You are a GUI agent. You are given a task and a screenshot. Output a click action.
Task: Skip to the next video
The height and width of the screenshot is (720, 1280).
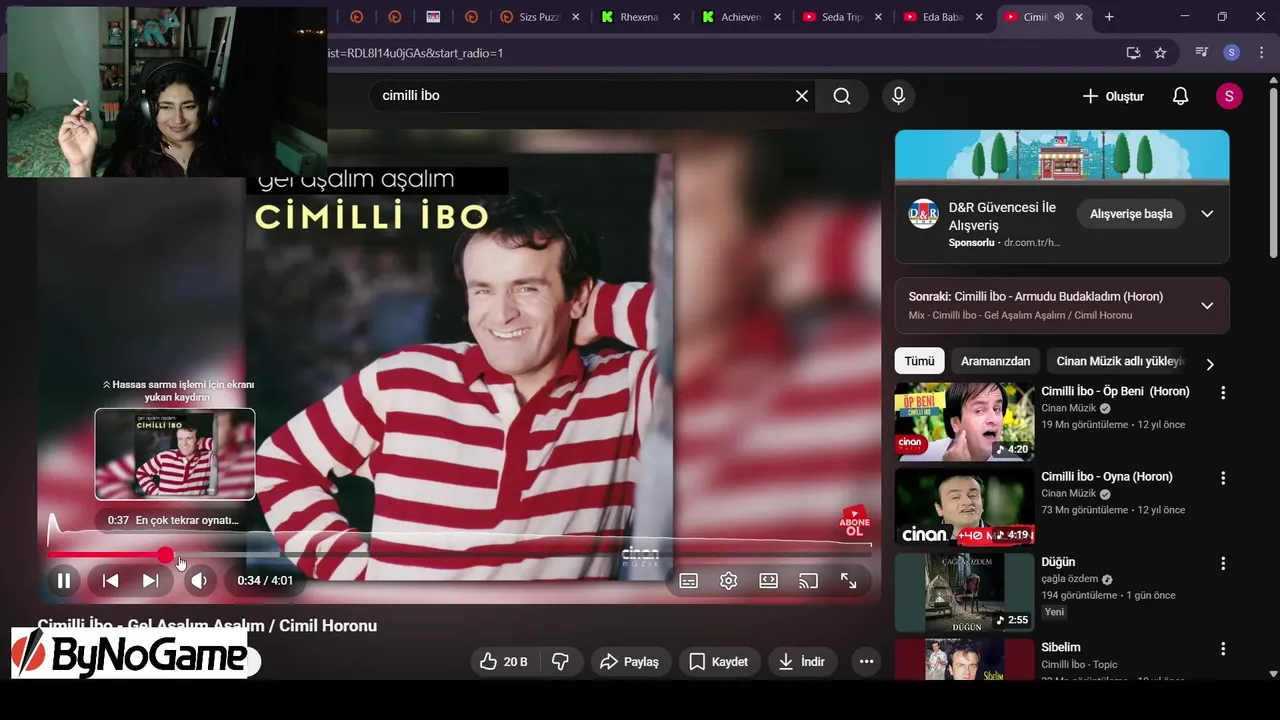point(150,580)
